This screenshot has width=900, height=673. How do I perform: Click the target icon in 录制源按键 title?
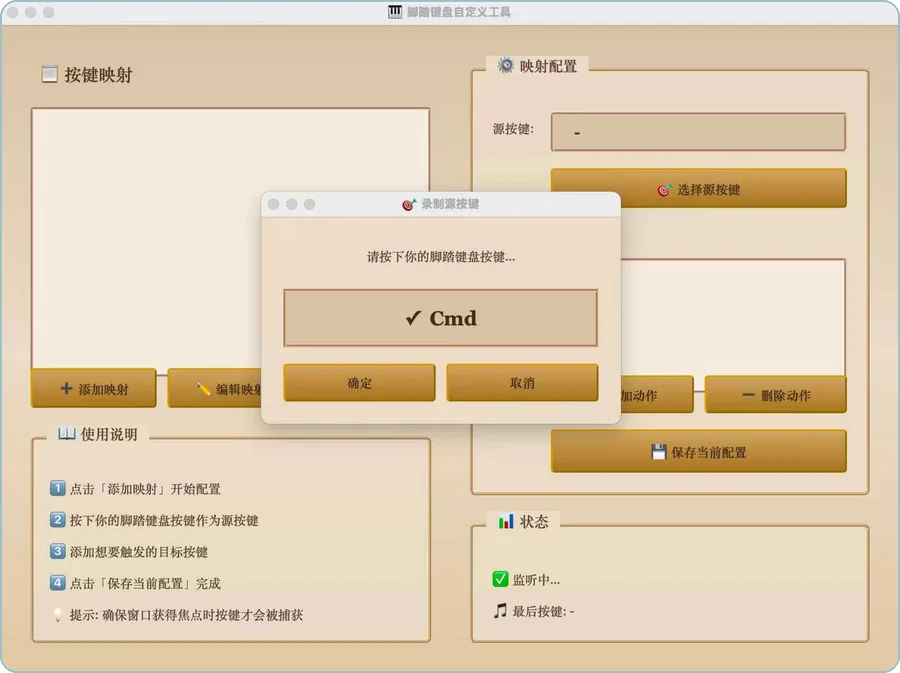click(x=409, y=204)
